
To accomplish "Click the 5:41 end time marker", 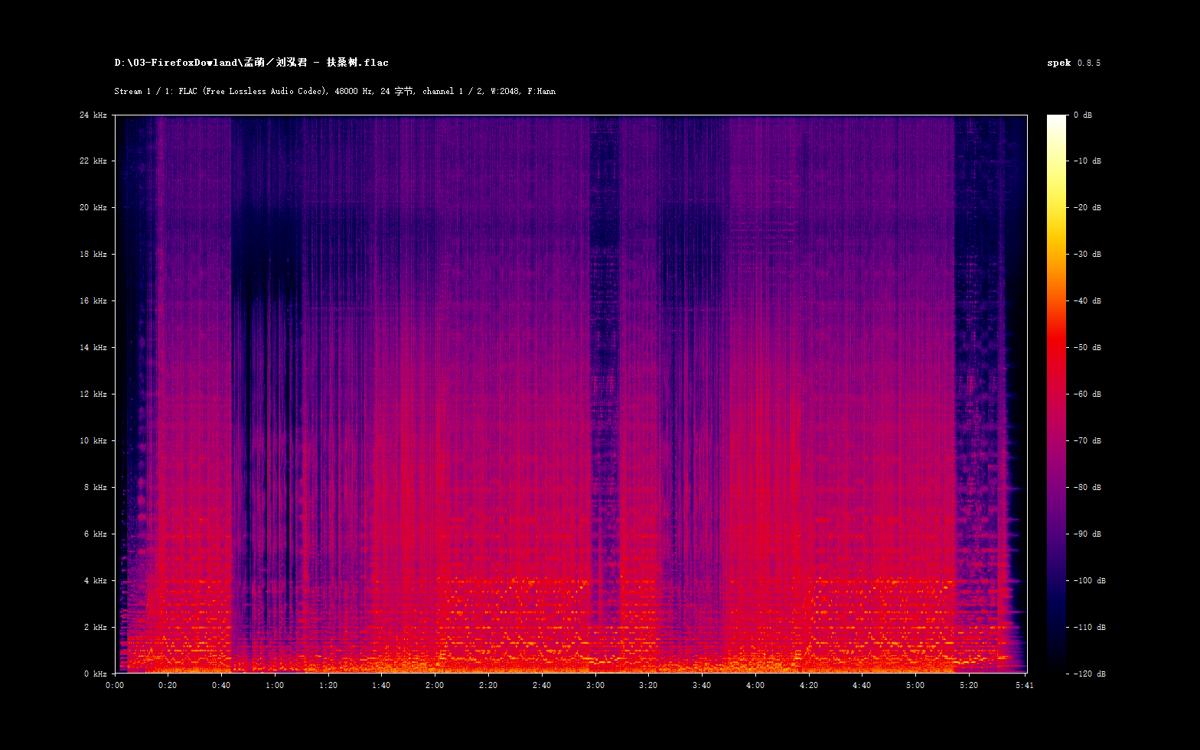I will point(1026,686).
